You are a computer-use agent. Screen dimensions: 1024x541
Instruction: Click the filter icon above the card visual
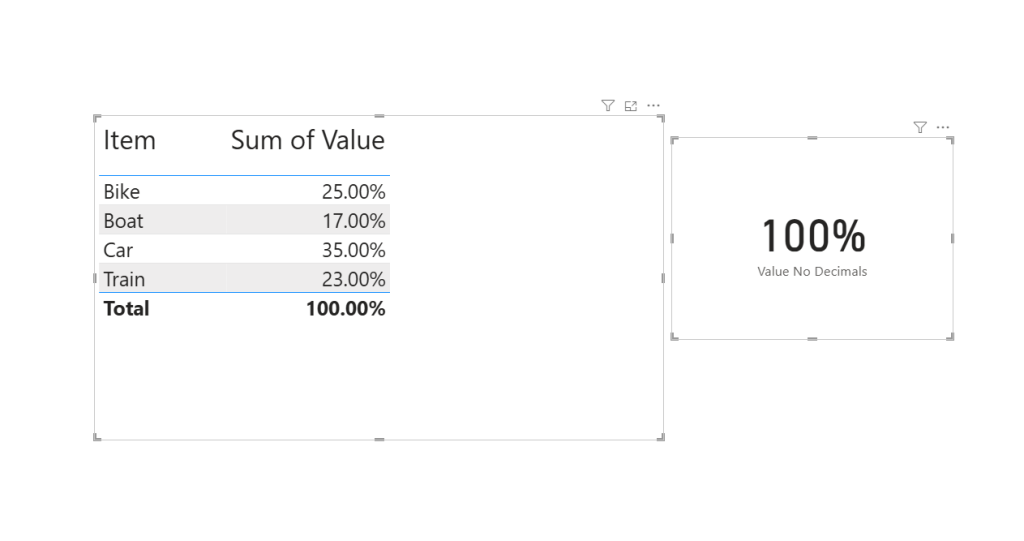point(920,127)
